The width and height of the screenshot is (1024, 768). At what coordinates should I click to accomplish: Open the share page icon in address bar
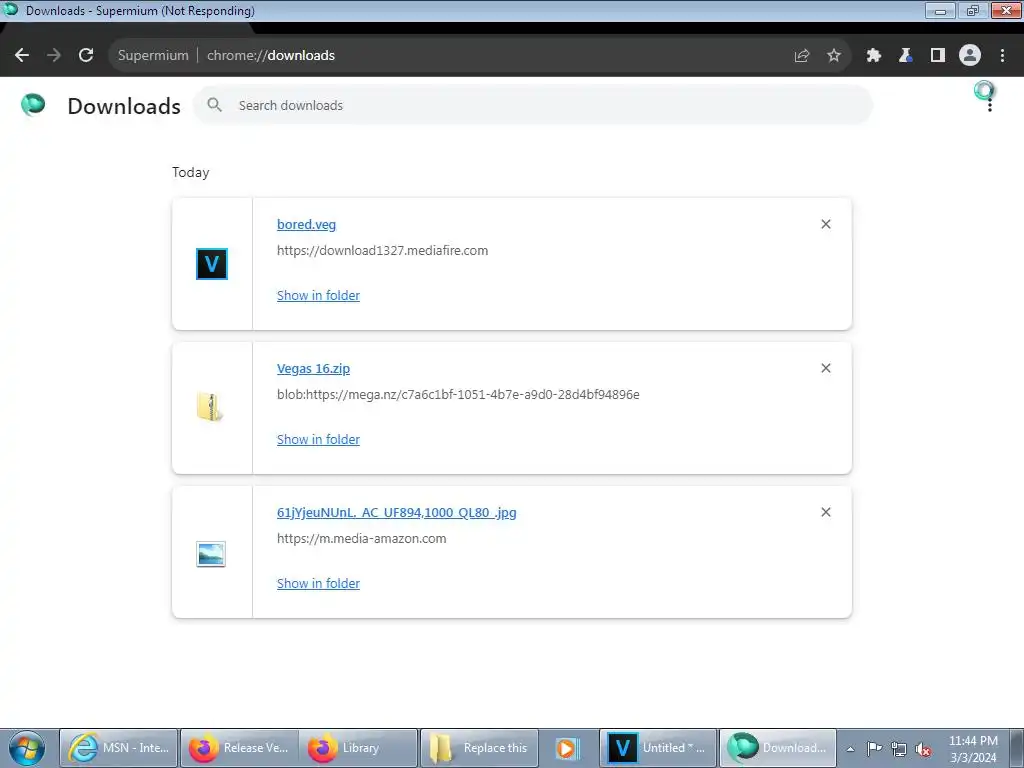[x=802, y=56]
